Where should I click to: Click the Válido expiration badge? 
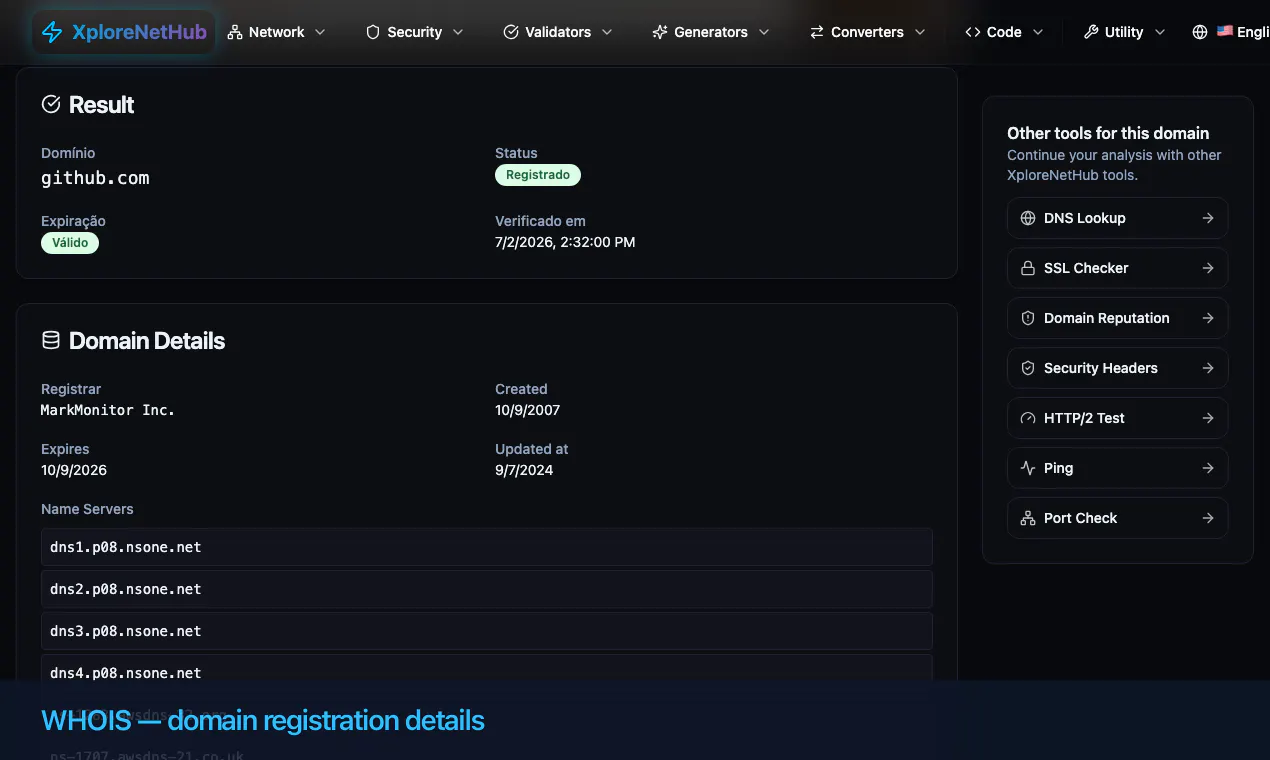[70, 243]
